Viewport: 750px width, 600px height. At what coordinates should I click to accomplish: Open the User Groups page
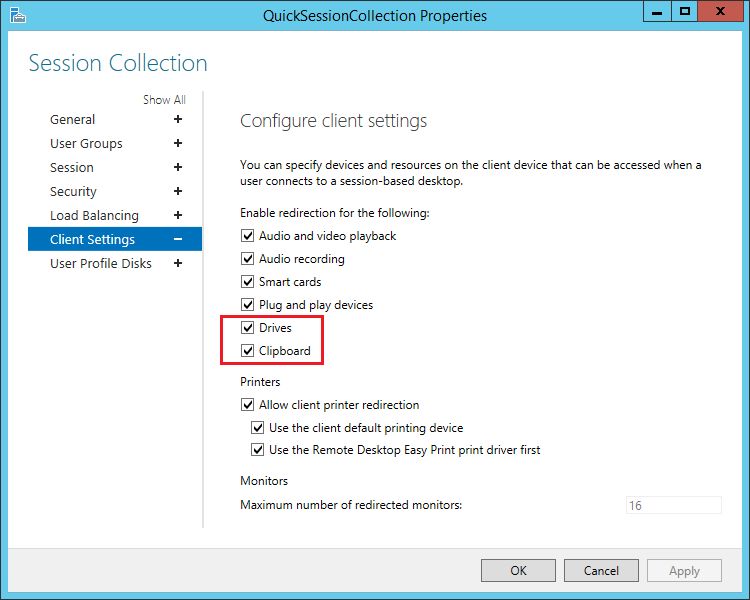[86, 143]
